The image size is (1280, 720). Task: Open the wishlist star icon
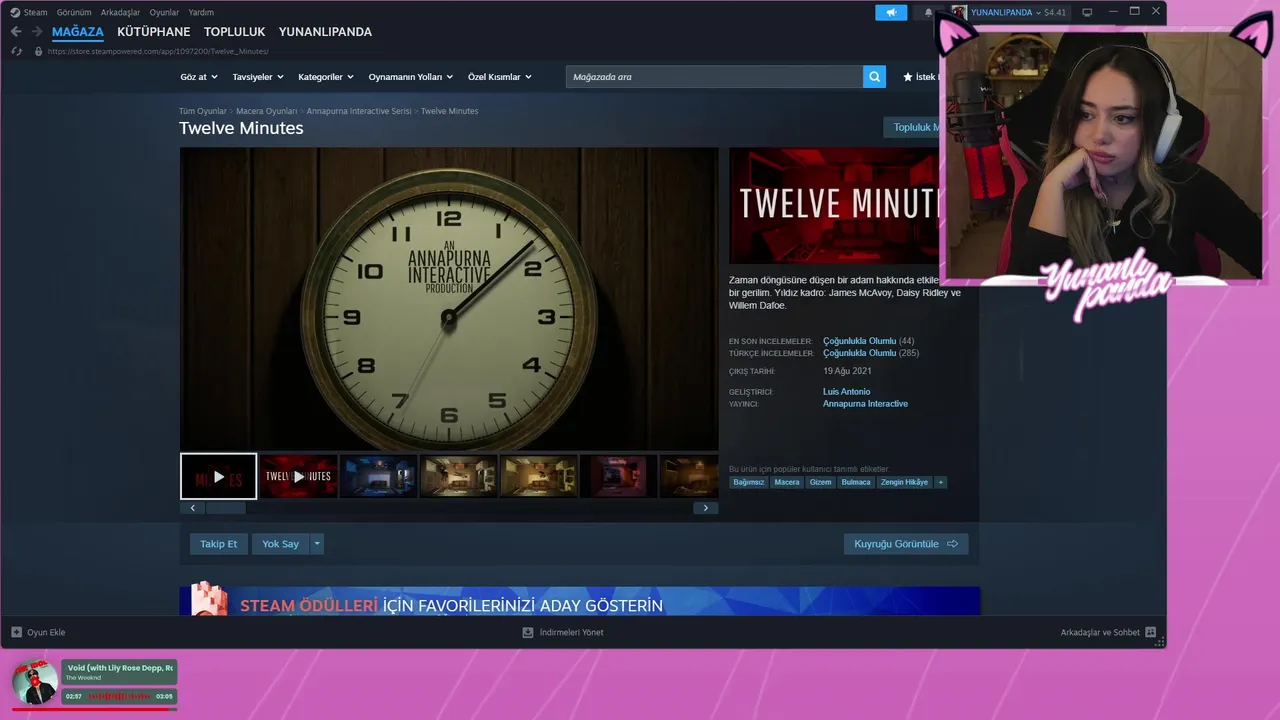[x=908, y=77]
